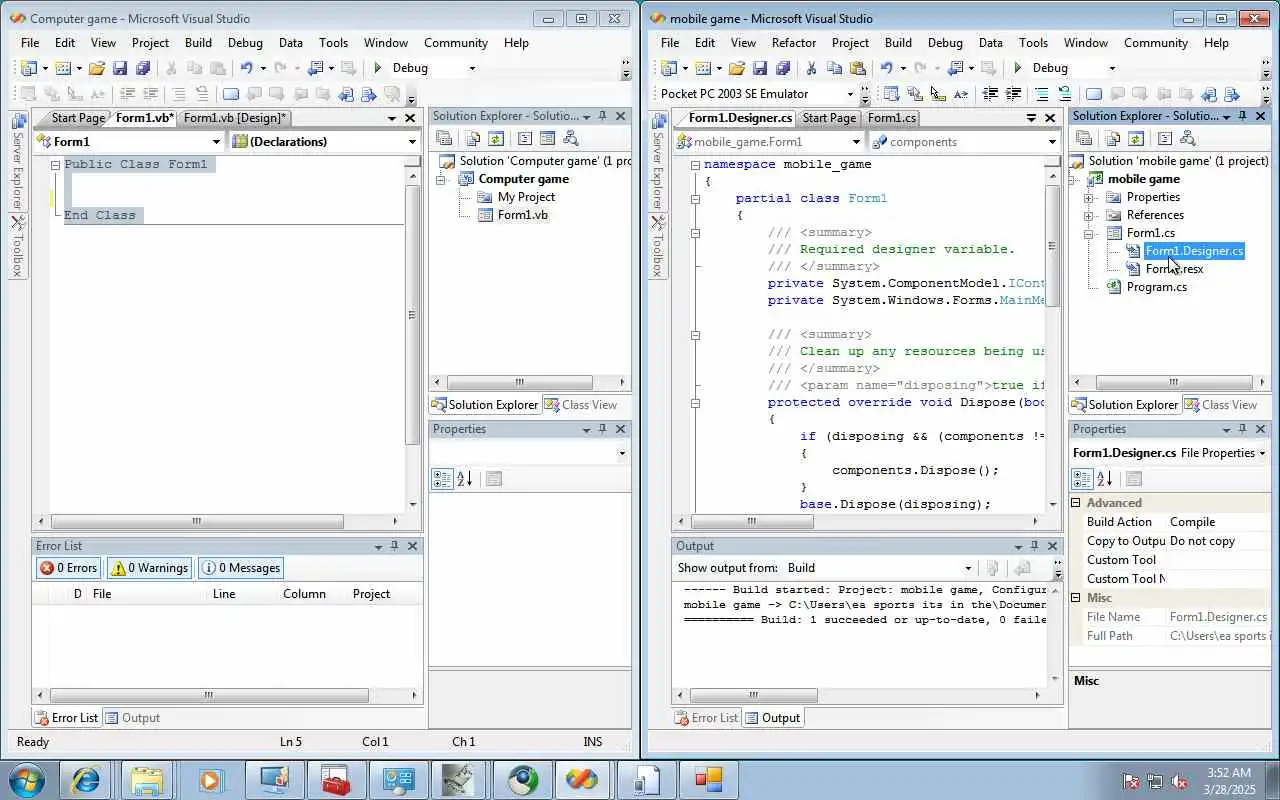Toggle the 0 Messages filter button
The width and height of the screenshot is (1280, 800).
241,568
